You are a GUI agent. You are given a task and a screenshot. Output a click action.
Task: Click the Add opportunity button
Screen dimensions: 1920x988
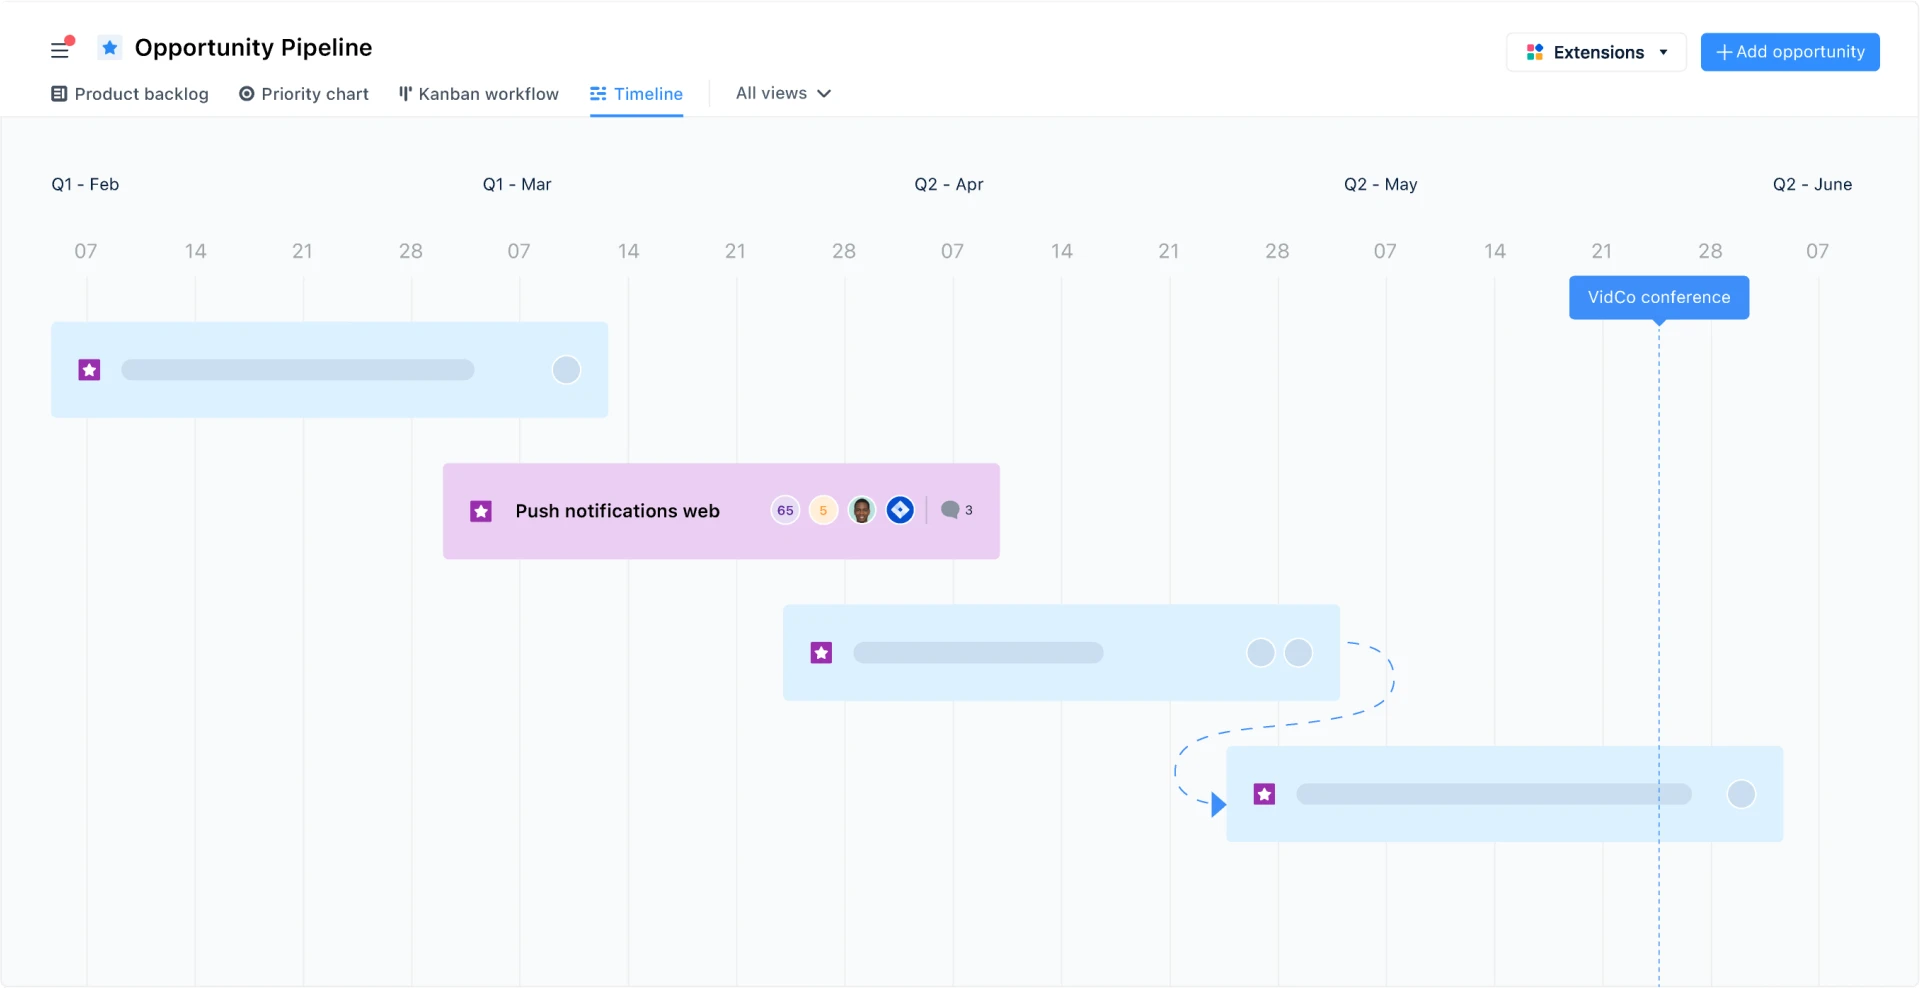click(x=1790, y=52)
